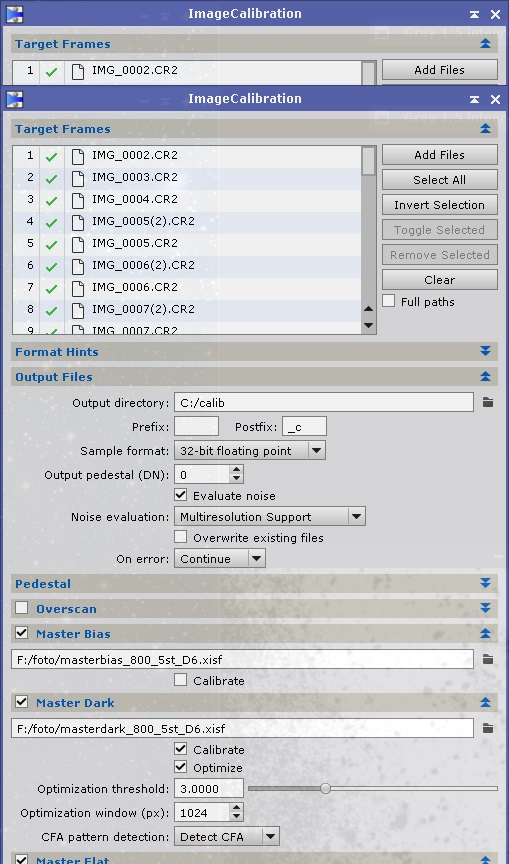Viewport: 509px width, 864px height.
Task: Open folder icon beside Master Dark path
Action: (x=488, y=728)
